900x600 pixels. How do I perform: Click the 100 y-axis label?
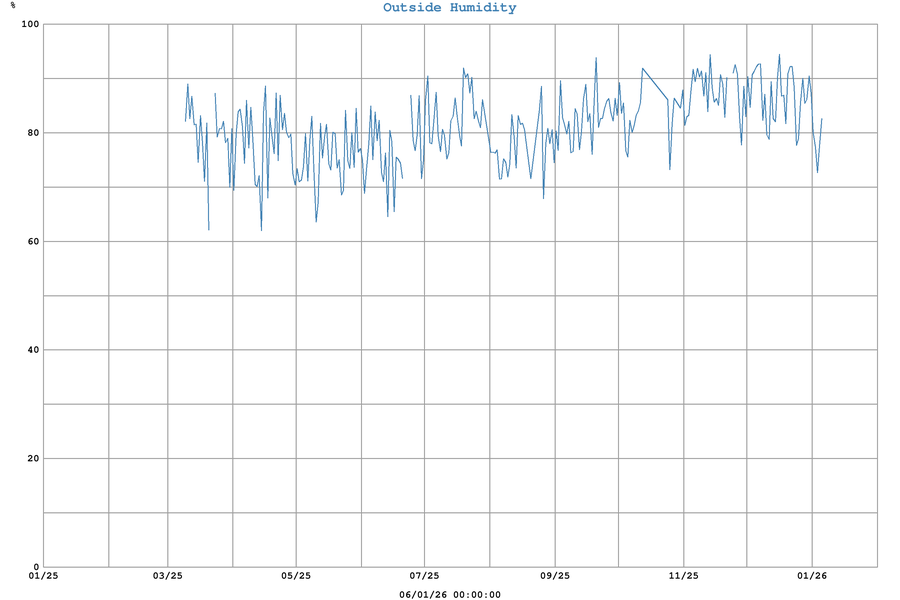tap(28, 24)
